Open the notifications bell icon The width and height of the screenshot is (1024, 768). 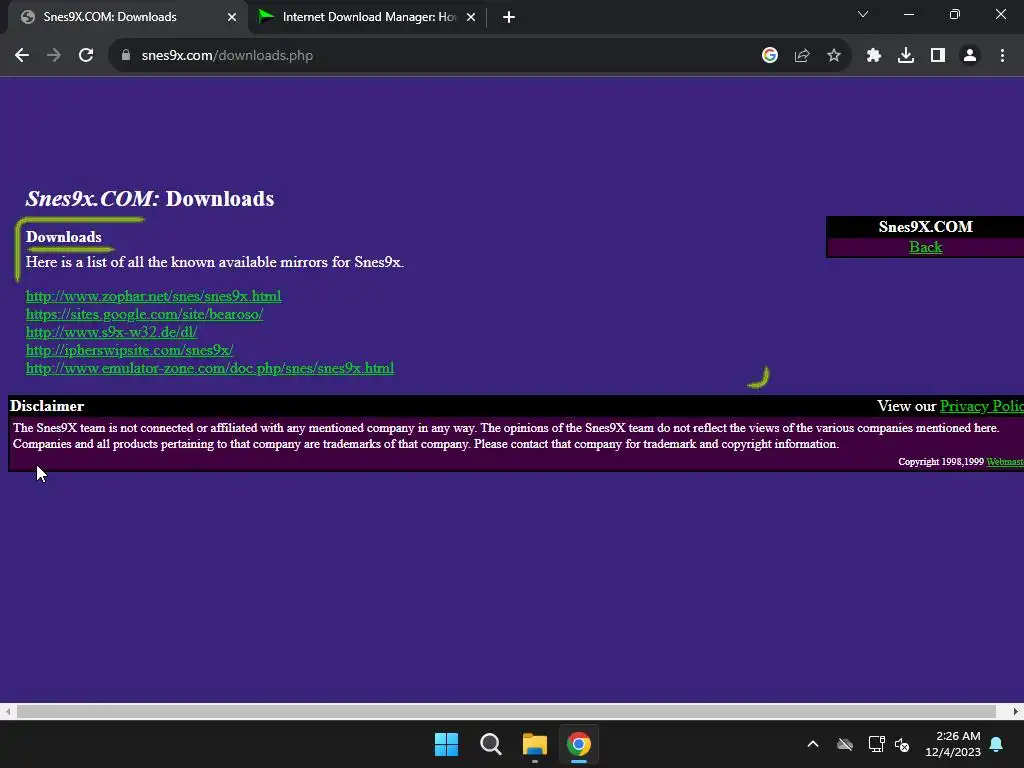997,744
